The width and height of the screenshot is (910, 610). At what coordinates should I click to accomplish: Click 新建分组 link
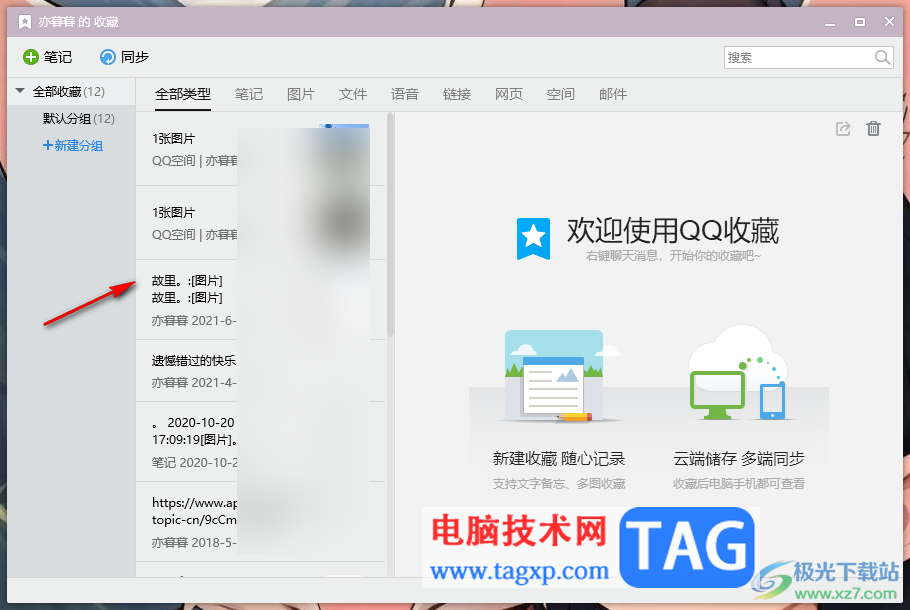coord(73,146)
